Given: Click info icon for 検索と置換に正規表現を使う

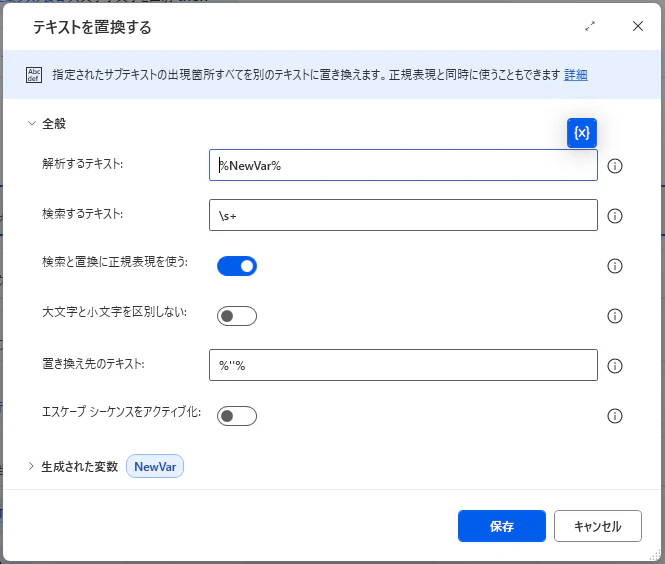Looking at the screenshot, I should pyautogui.click(x=615, y=266).
